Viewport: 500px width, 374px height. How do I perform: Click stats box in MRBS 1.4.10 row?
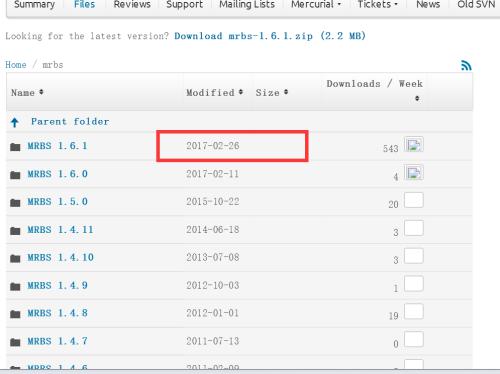tap(414, 256)
